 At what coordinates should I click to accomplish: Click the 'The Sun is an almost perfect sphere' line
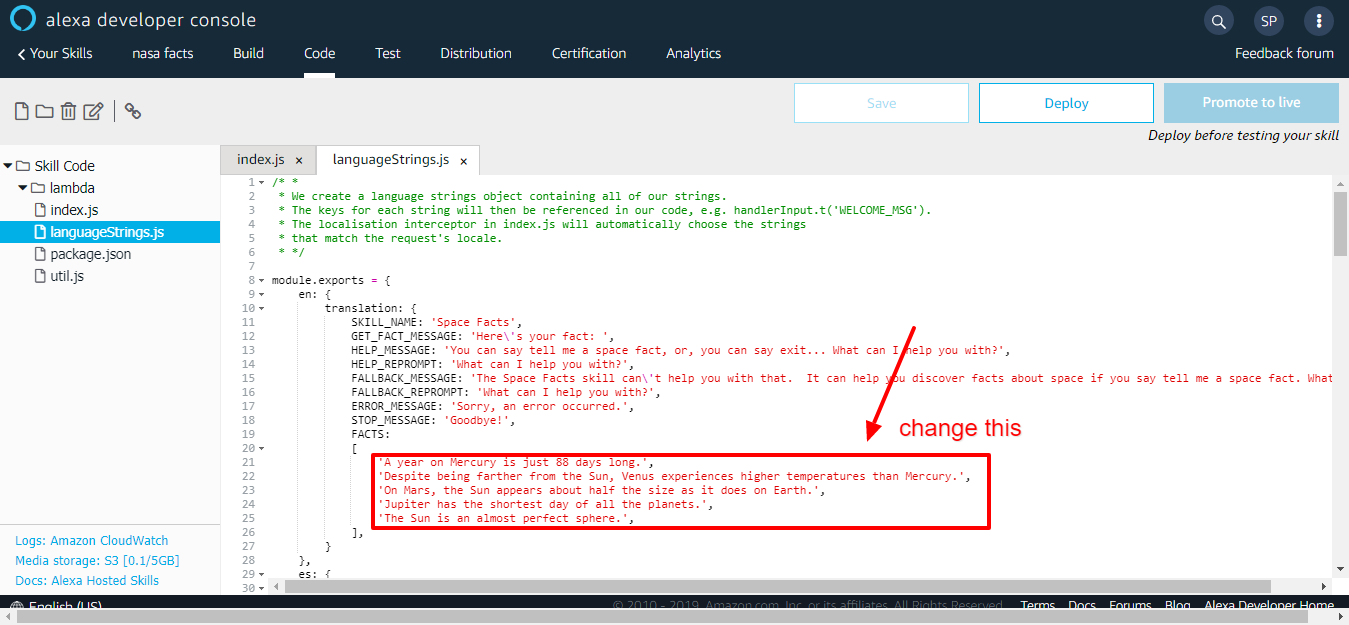pyautogui.click(x=506, y=519)
